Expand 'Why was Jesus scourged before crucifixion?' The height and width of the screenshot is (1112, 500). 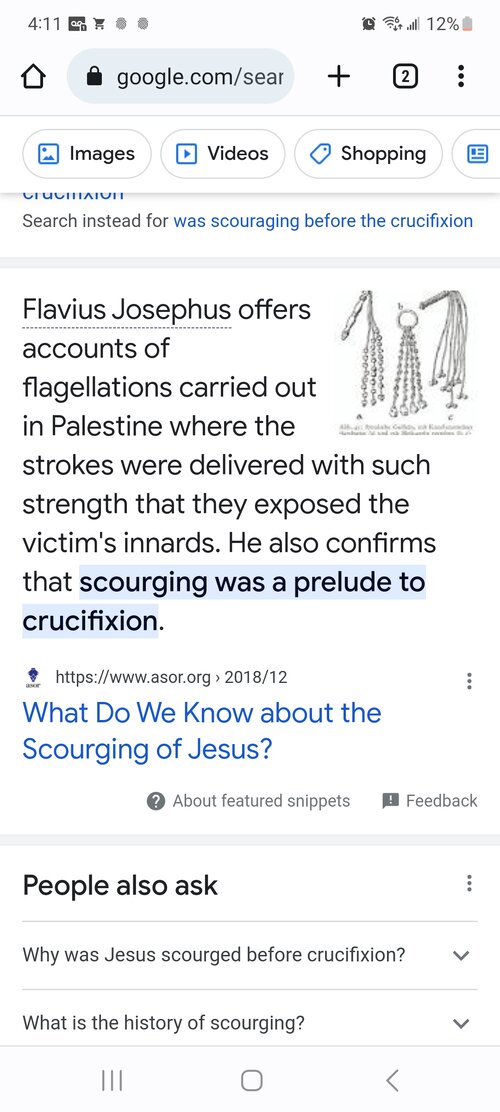(250, 955)
